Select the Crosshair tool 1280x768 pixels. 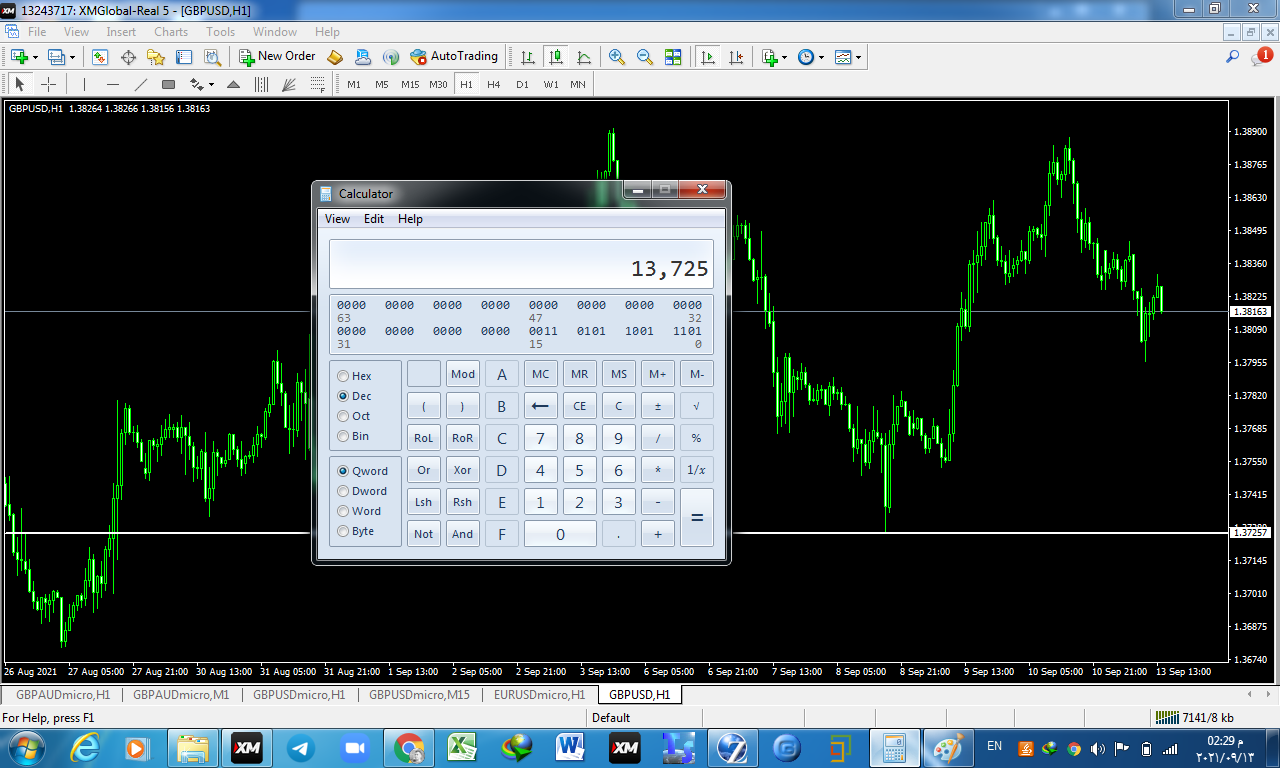point(48,85)
